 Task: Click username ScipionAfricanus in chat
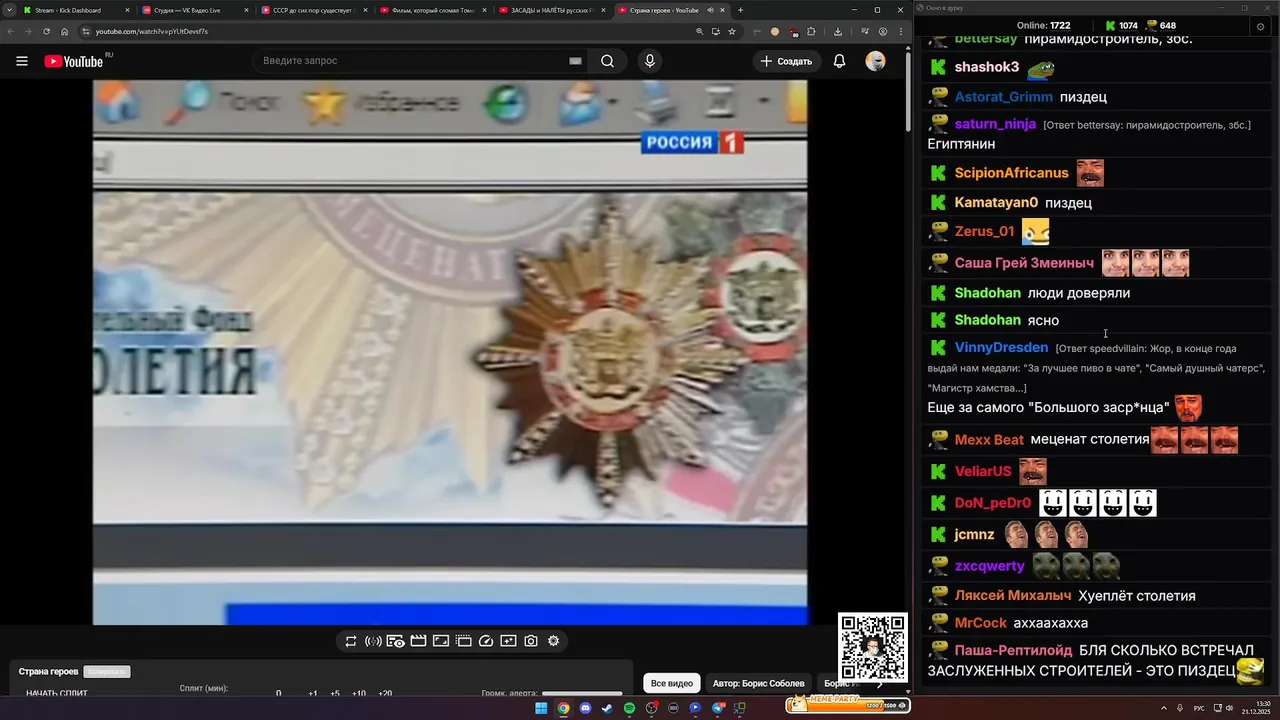[x=1011, y=173]
